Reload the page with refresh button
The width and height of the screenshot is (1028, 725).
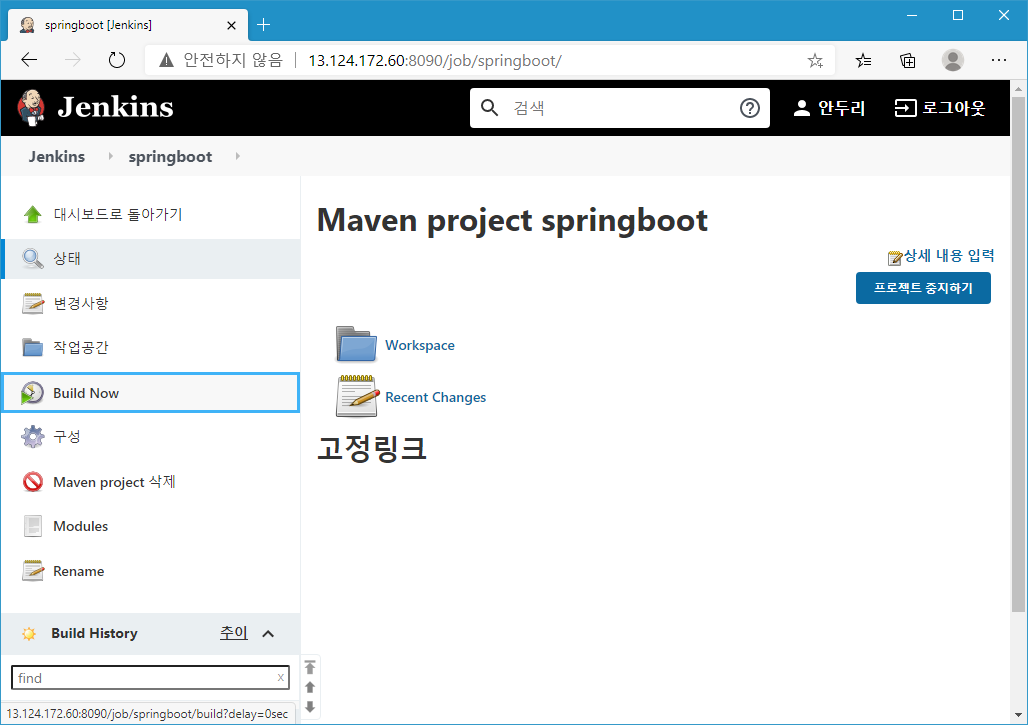(x=117, y=60)
